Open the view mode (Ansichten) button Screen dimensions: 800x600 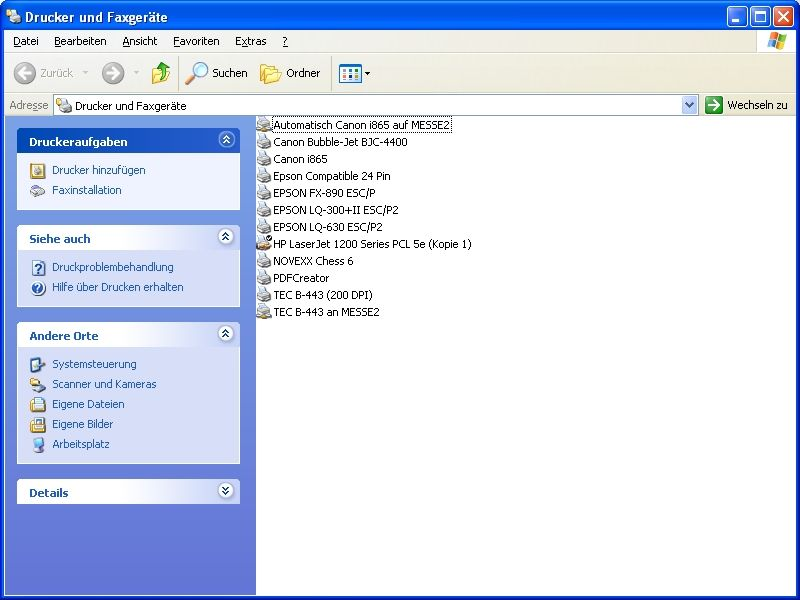pyautogui.click(x=350, y=73)
